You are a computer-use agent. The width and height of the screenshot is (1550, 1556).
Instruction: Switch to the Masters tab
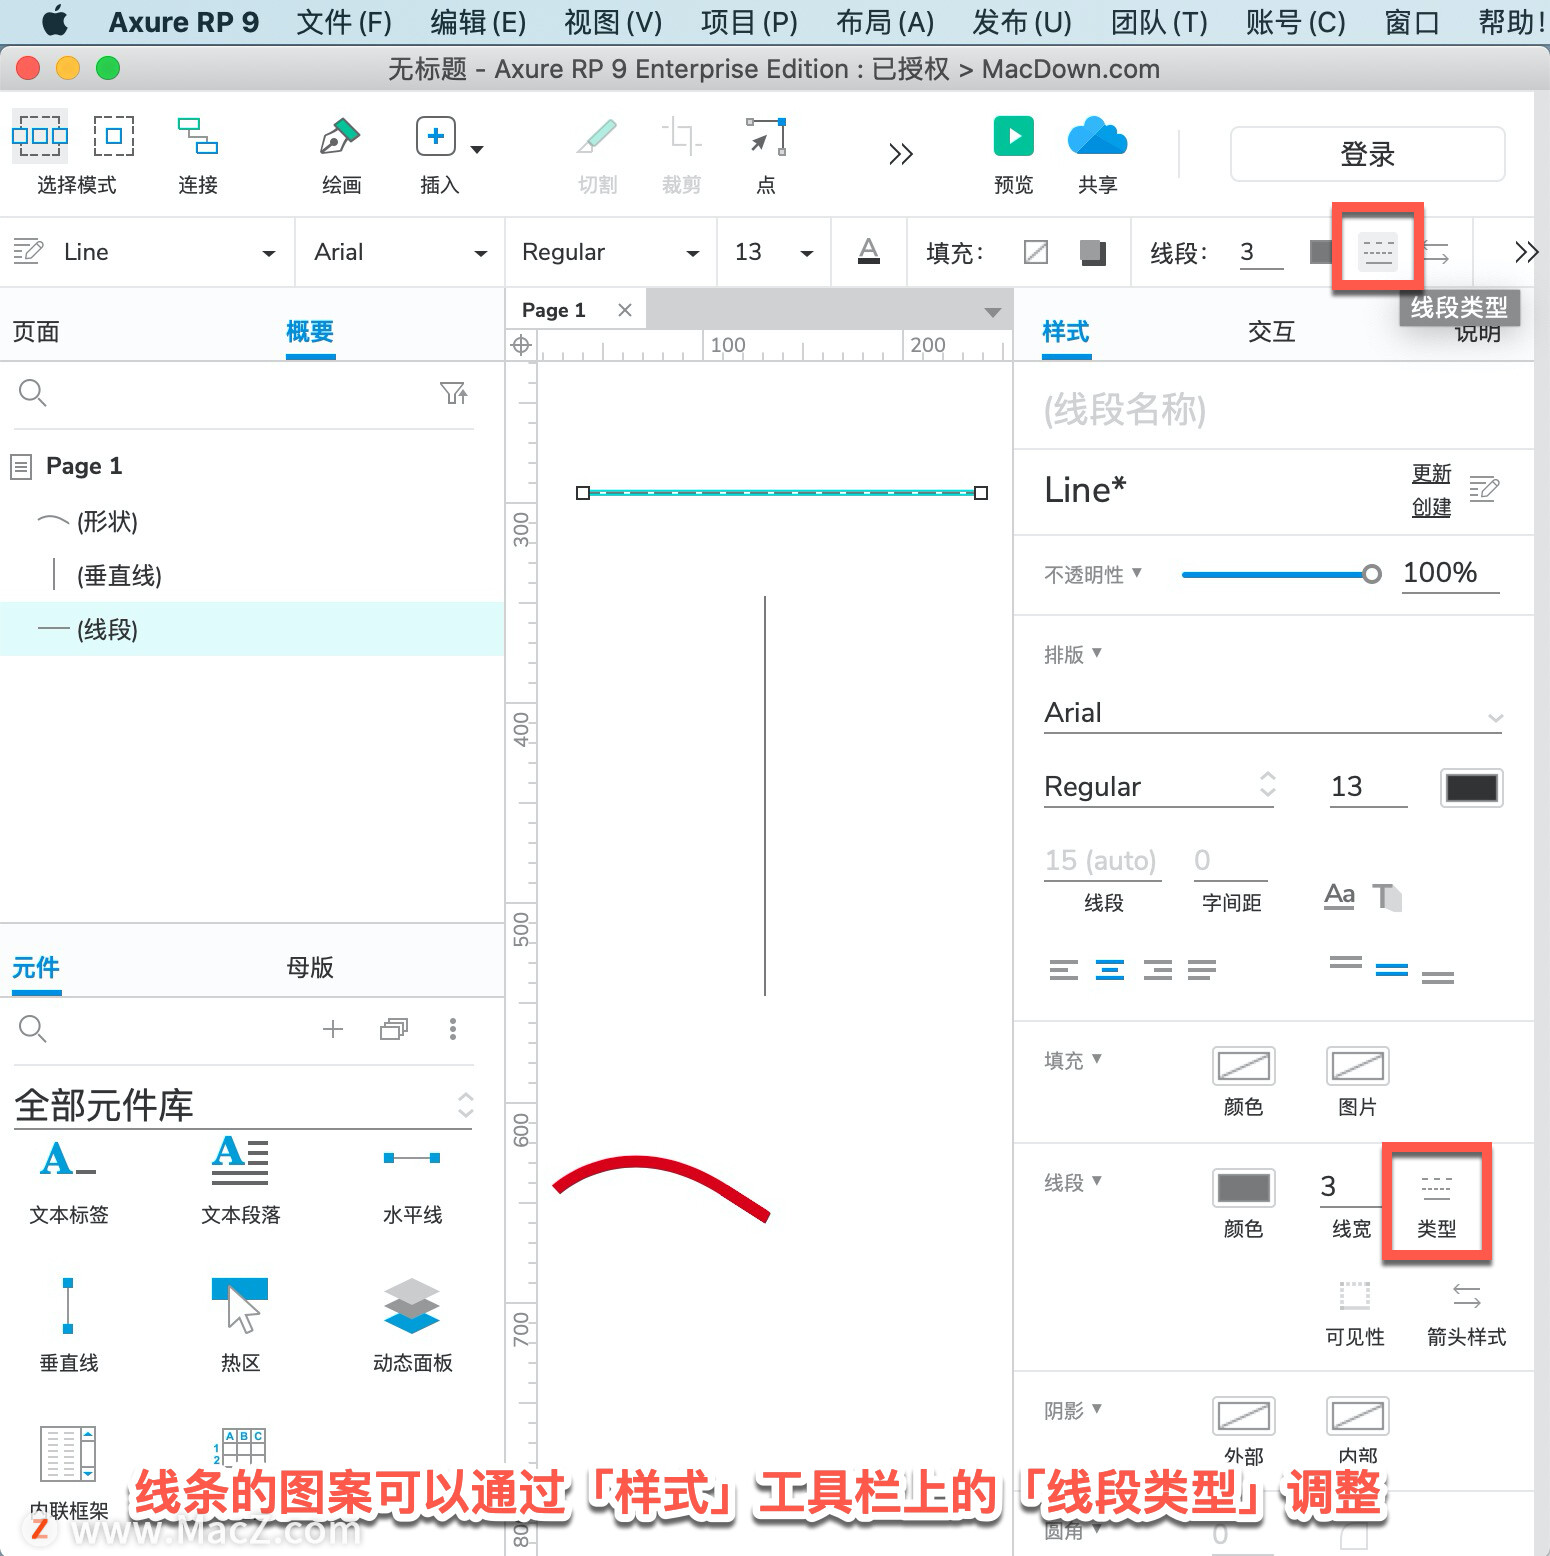pyautogui.click(x=310, y=967)
